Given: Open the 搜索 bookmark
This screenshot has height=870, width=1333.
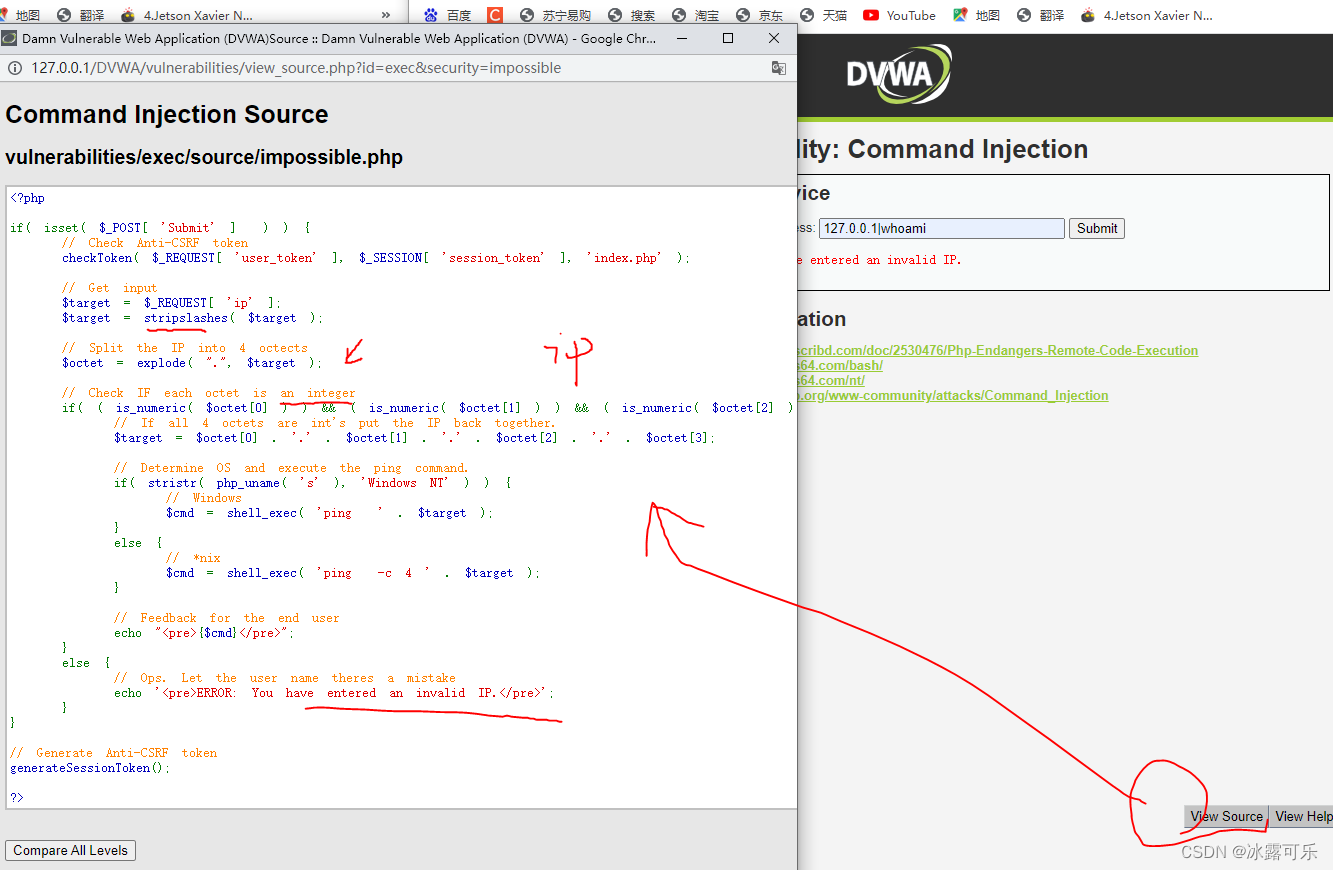Looking at the screenshot, I should click(x=631, y=15).
